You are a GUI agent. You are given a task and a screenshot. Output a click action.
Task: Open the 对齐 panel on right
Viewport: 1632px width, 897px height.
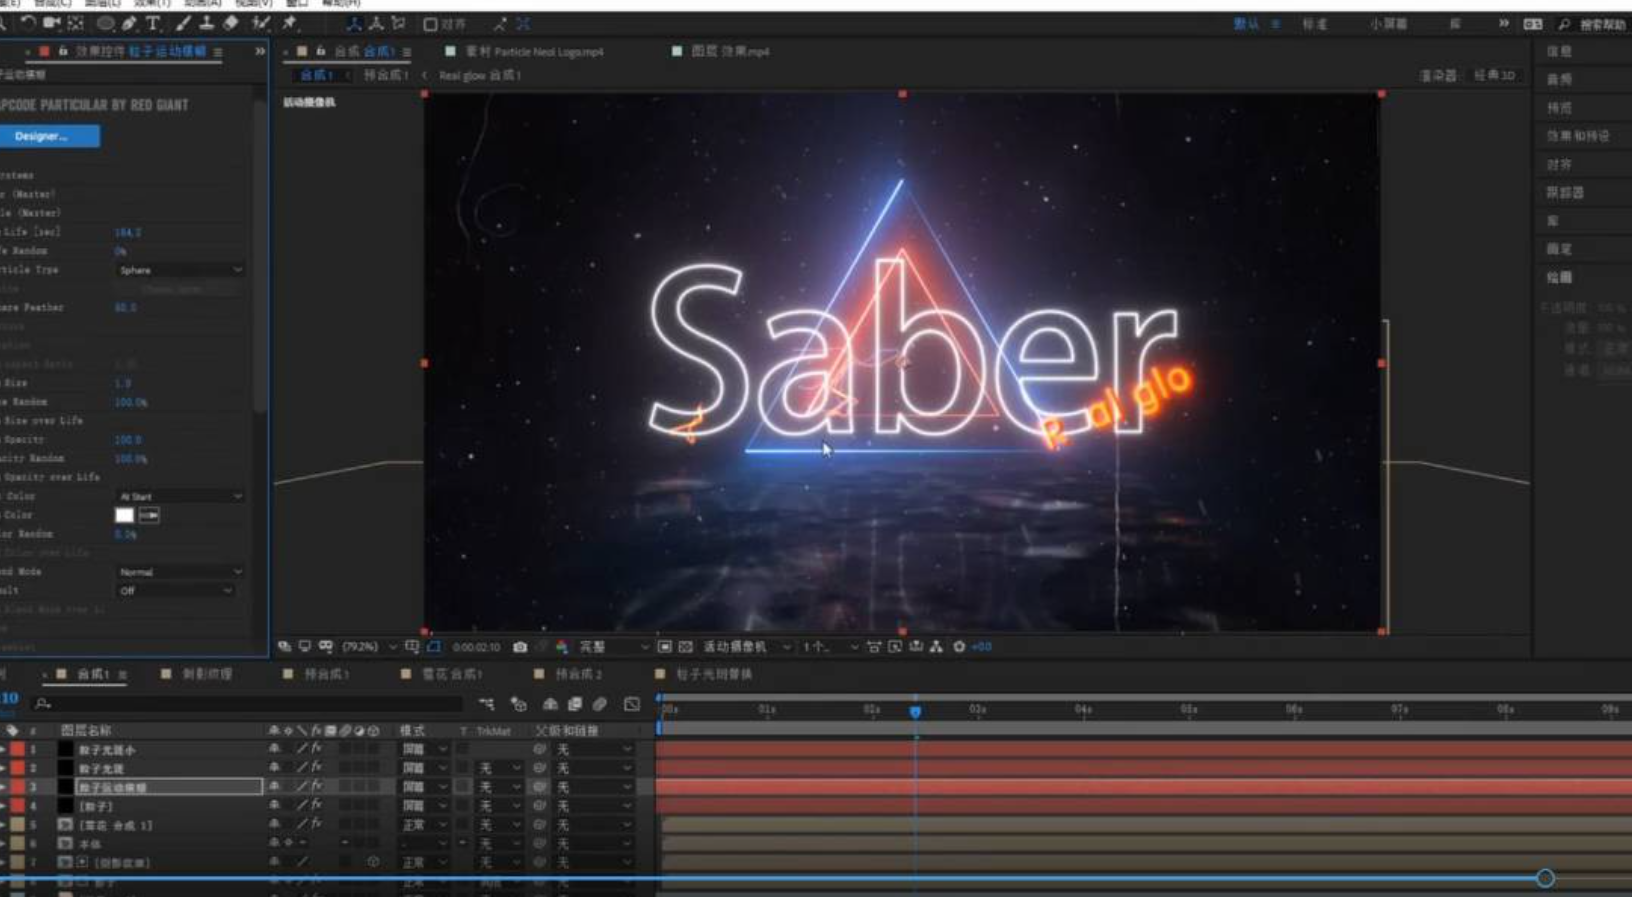[1560, 164]
